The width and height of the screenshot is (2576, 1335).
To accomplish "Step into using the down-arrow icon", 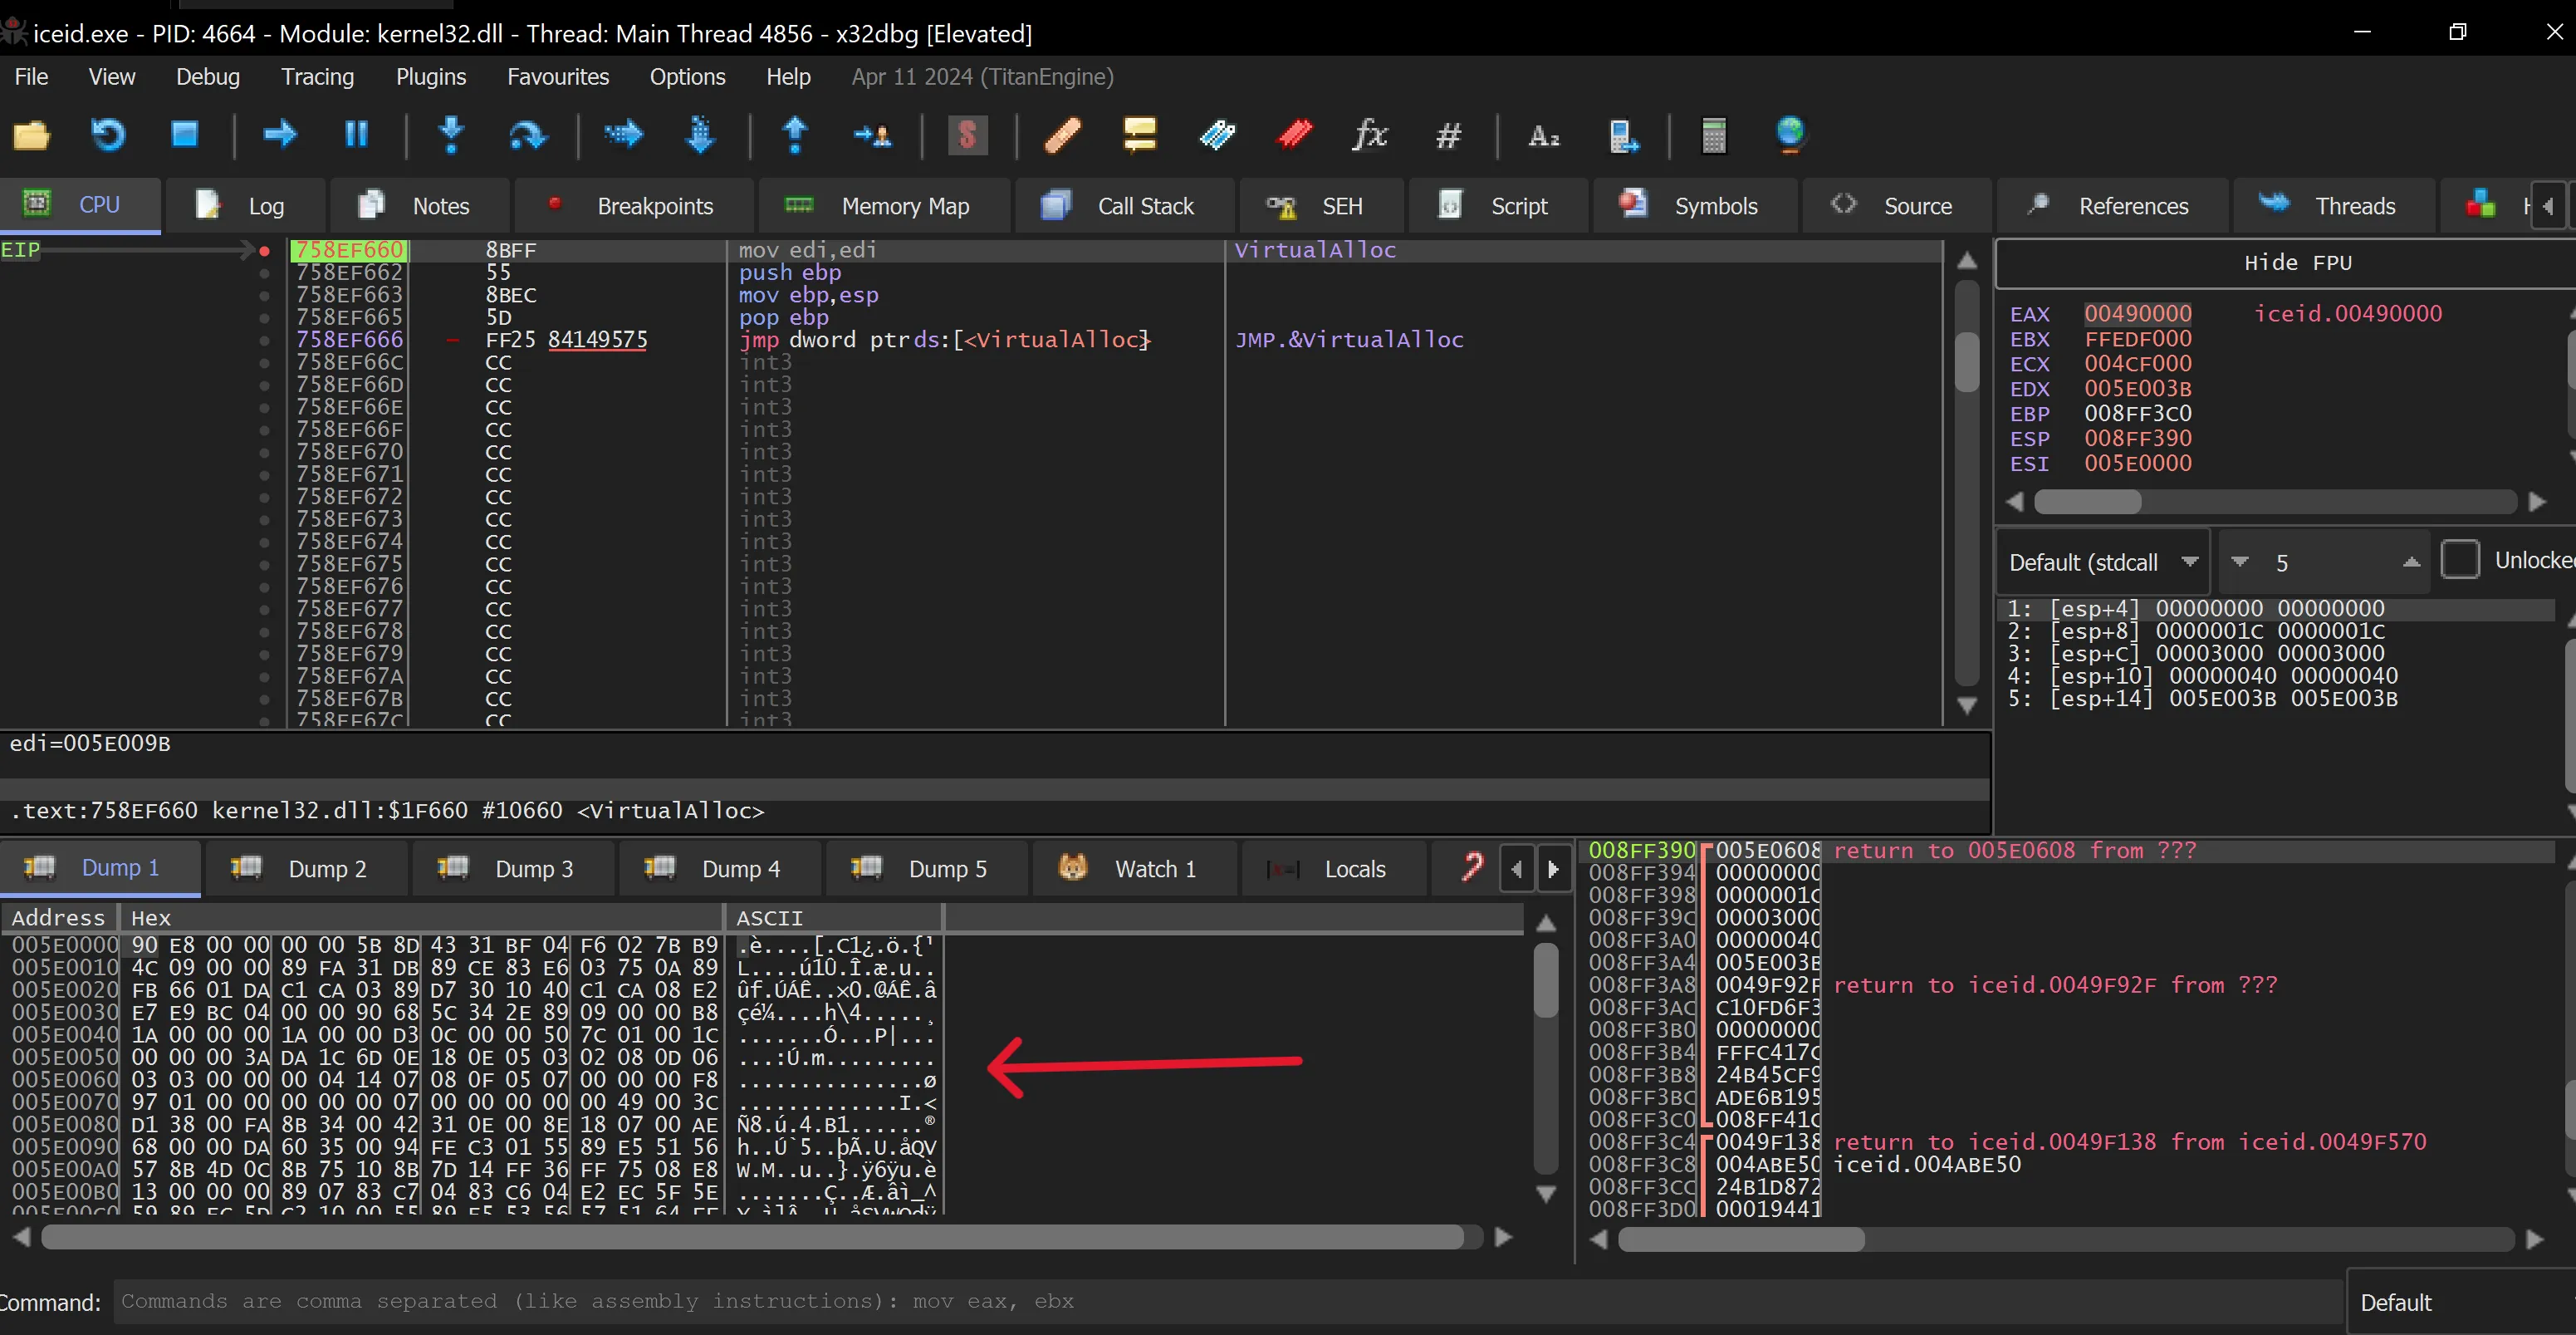I will point(452,135).
